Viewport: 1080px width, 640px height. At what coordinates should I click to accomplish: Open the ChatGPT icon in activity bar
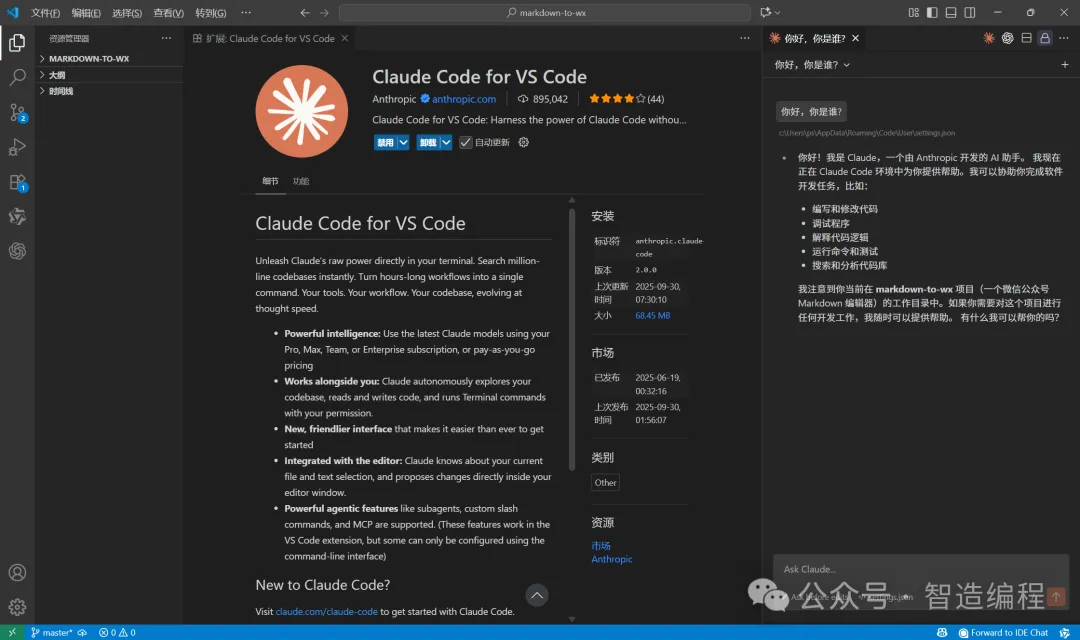[17, 251]
